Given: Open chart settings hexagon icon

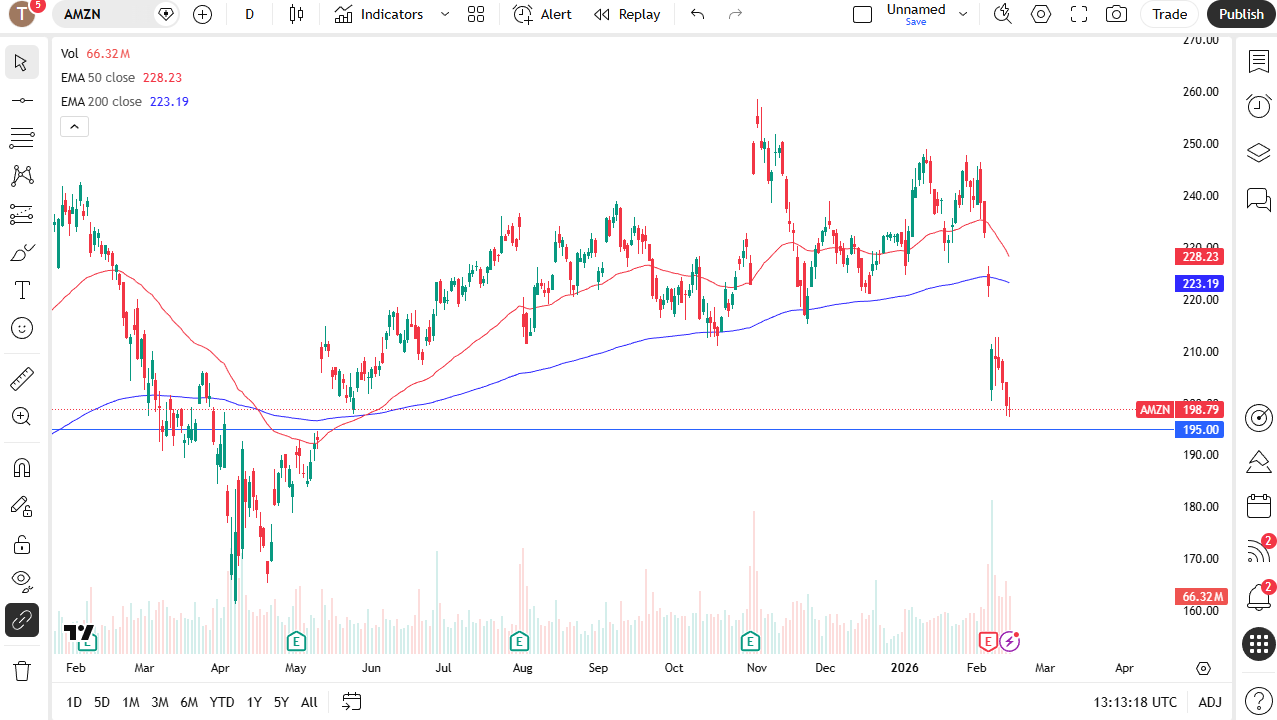Looking at the screenshot, I should pos(1041,14).
